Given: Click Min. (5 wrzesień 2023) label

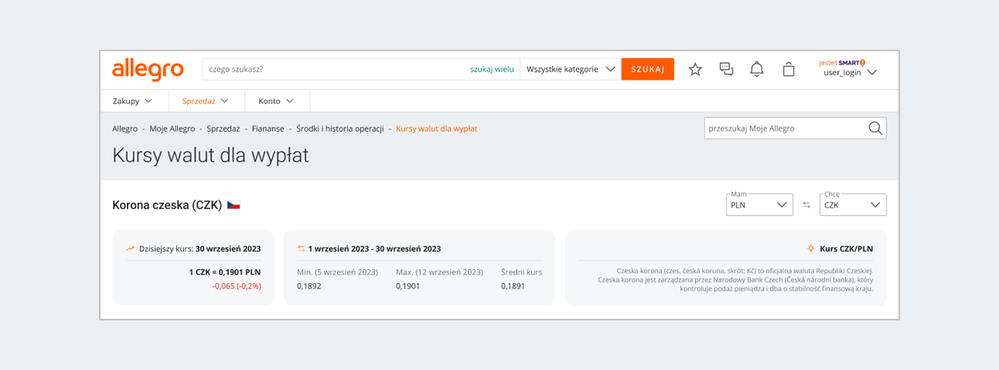Looking at the screenshot, I should [x=338, y=272].
